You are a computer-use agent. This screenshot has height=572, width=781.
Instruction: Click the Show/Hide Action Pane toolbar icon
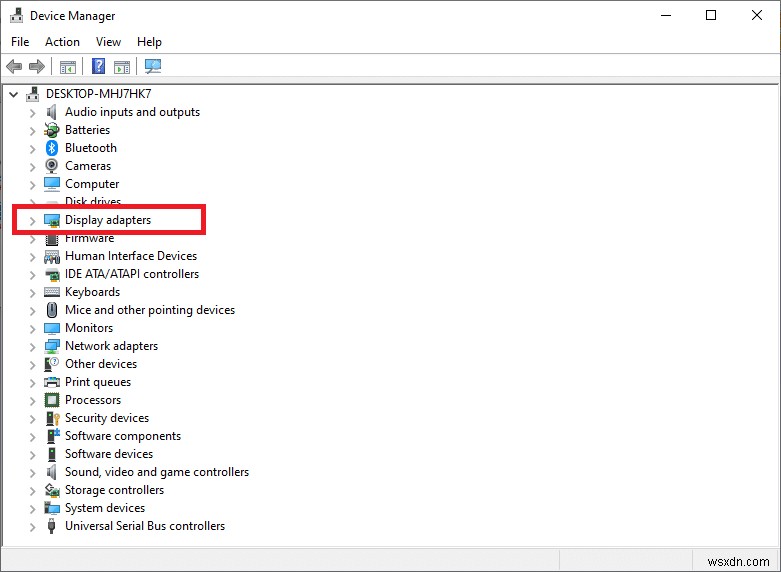(x=122, y=66)
